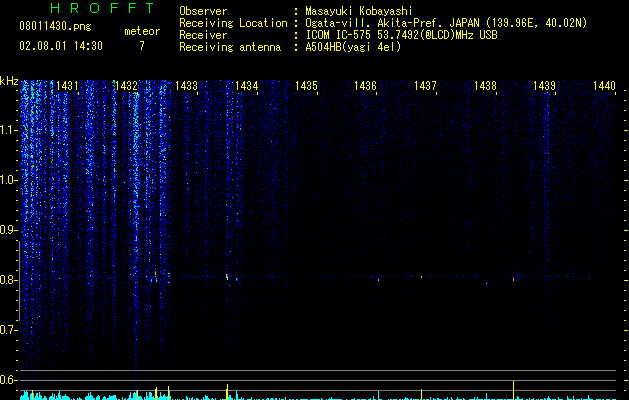Click the 1438 time marker
629x400 pixels.
[x=485, y=86]
